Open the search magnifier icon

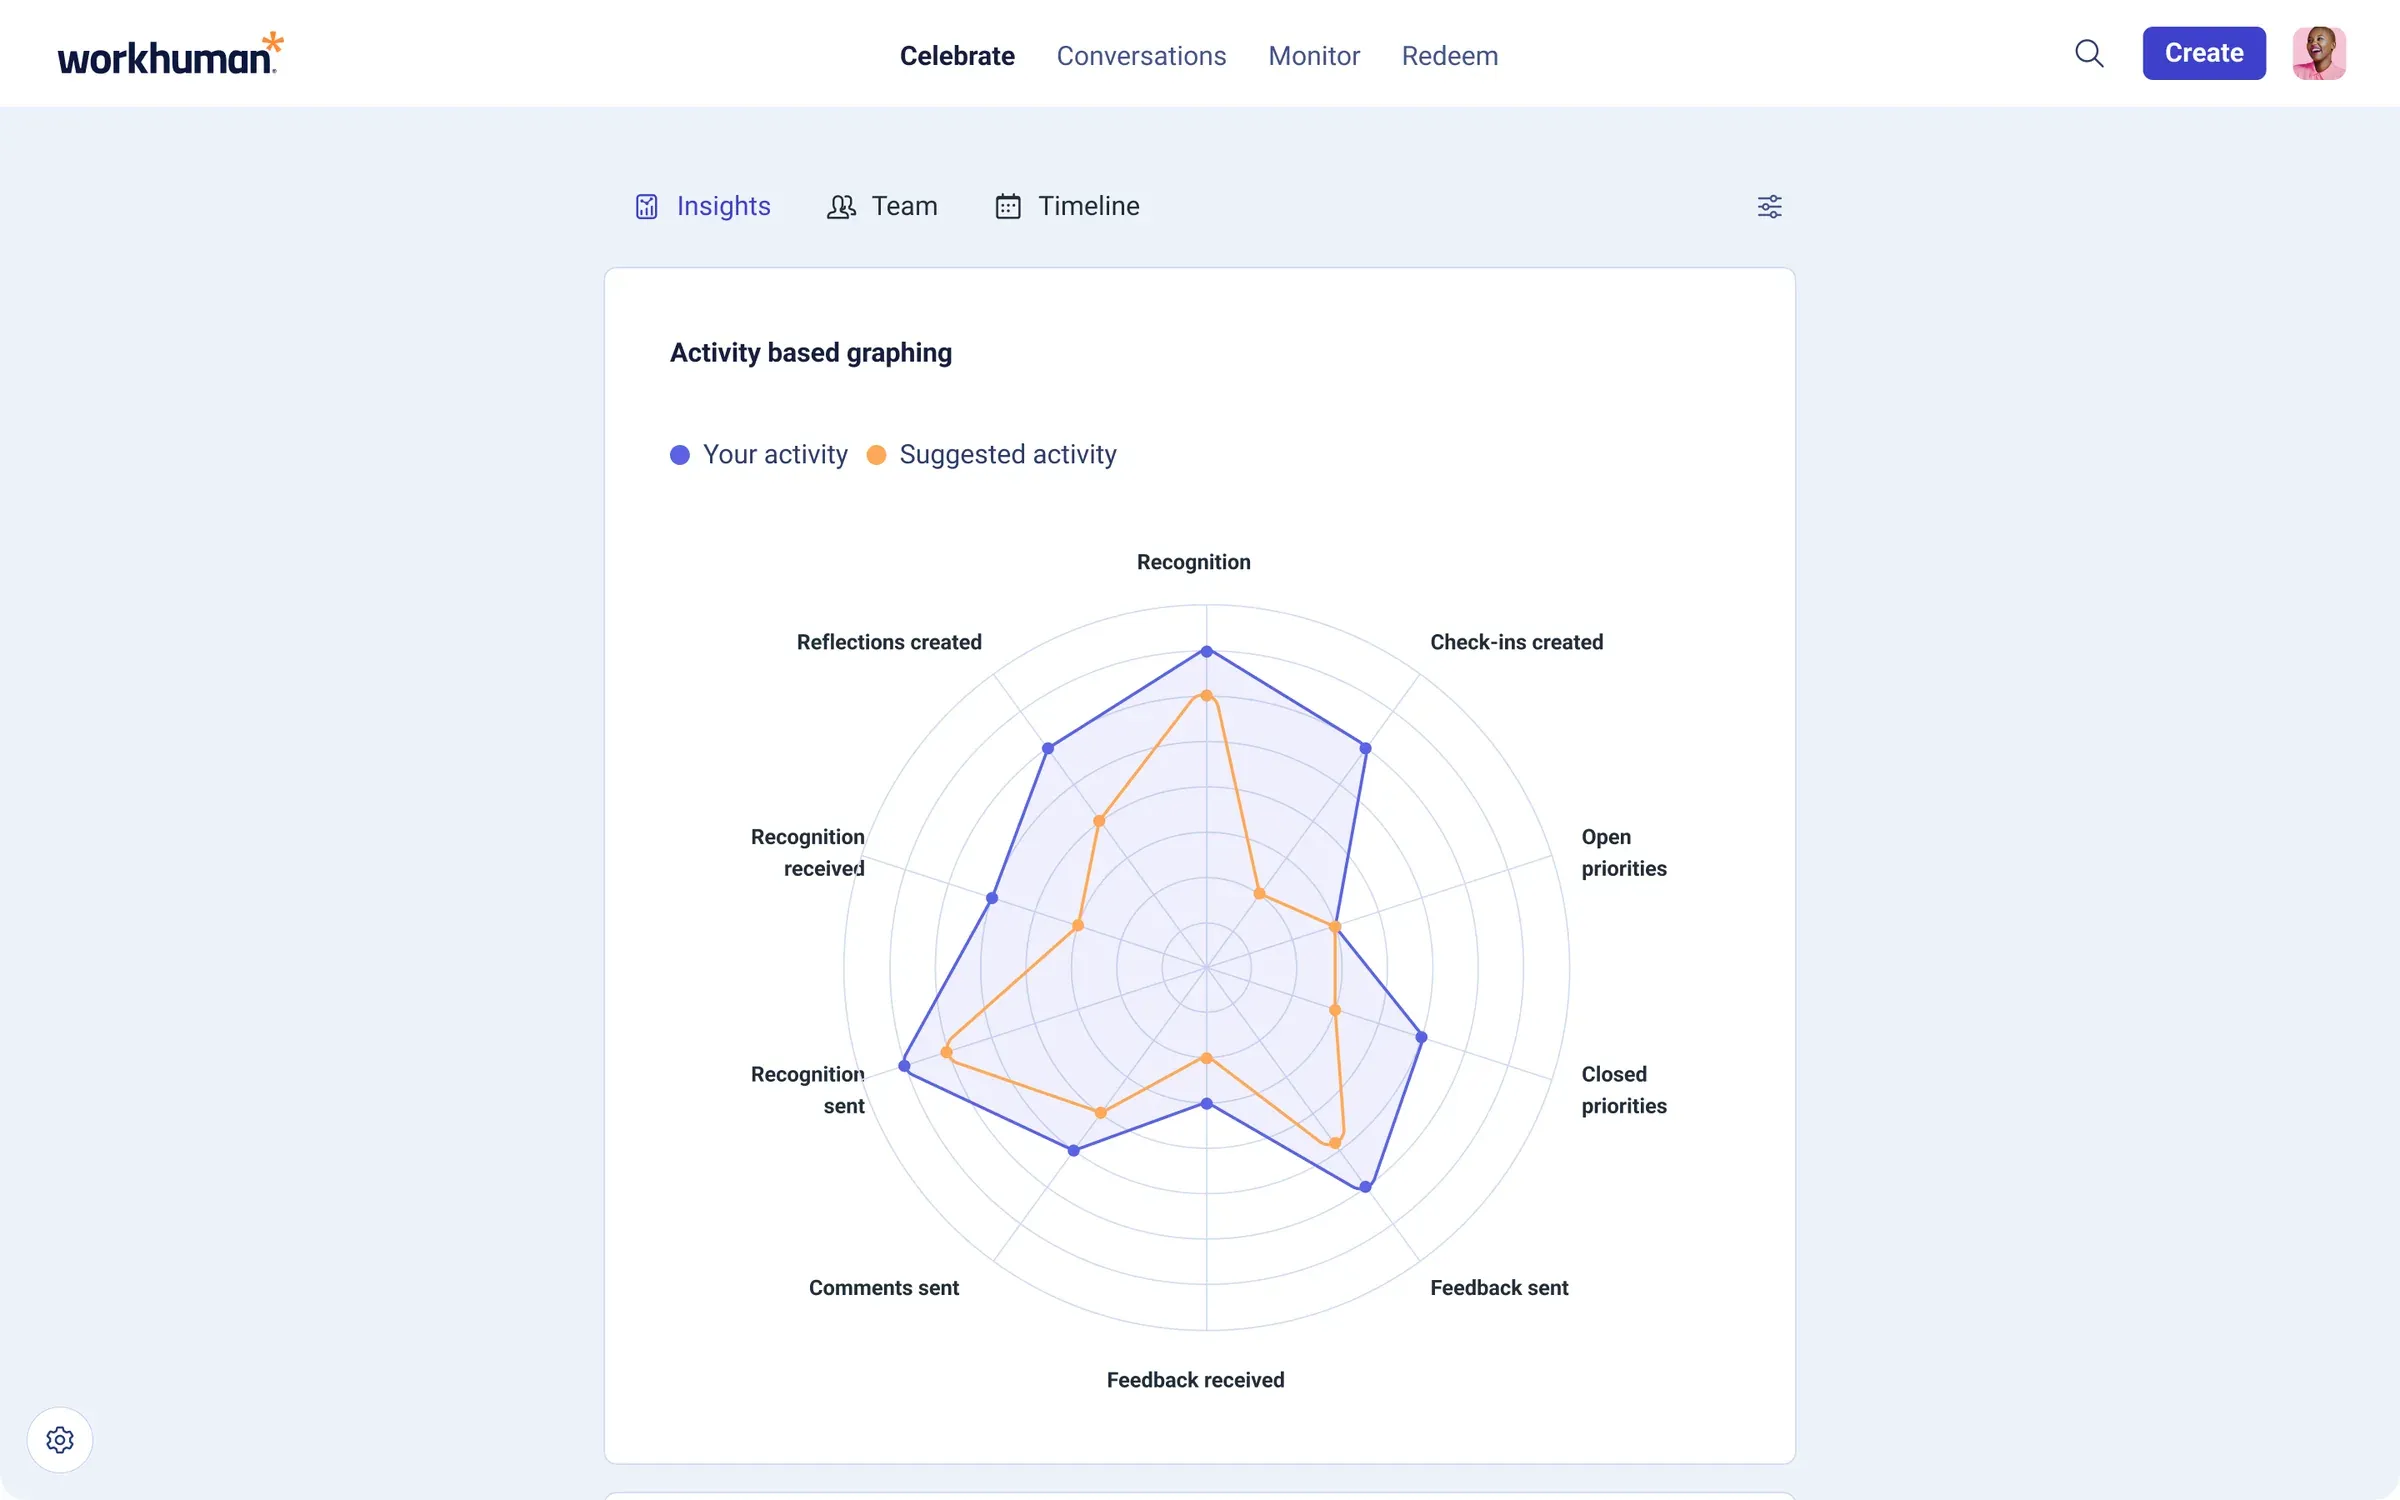pos(2089,53)
